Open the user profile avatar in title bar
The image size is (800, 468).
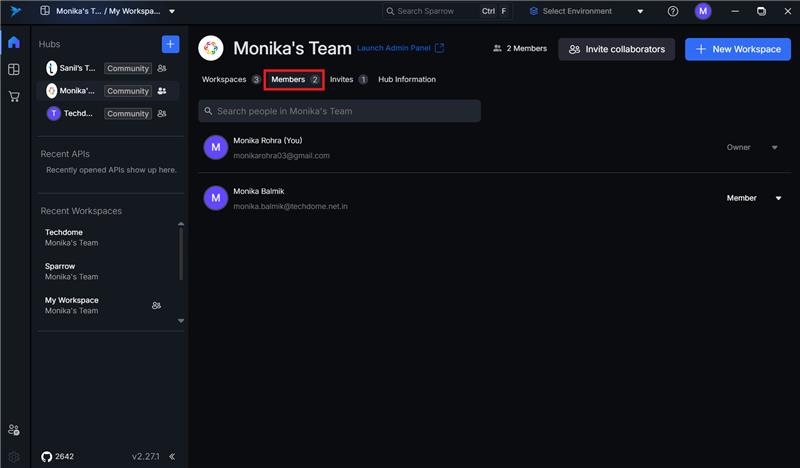[703, 11]
